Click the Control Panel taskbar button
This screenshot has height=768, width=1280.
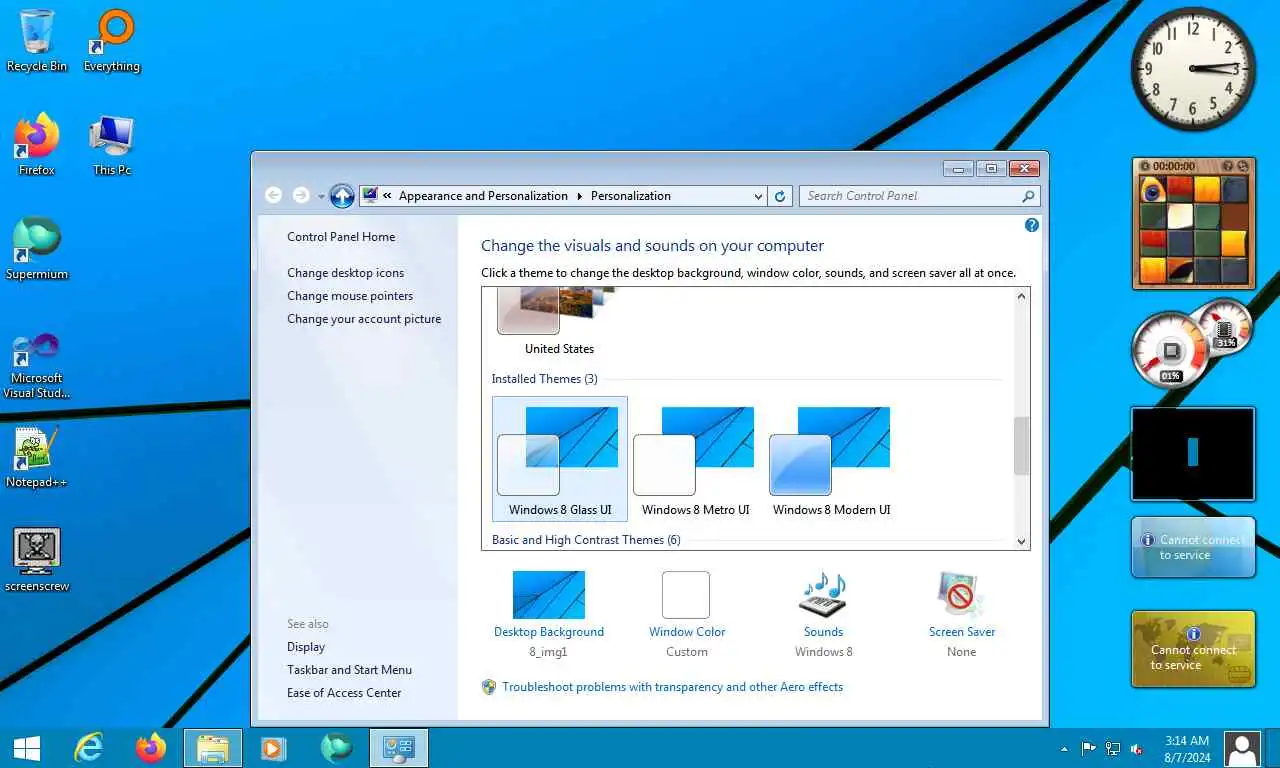click(x=399, y=748)
